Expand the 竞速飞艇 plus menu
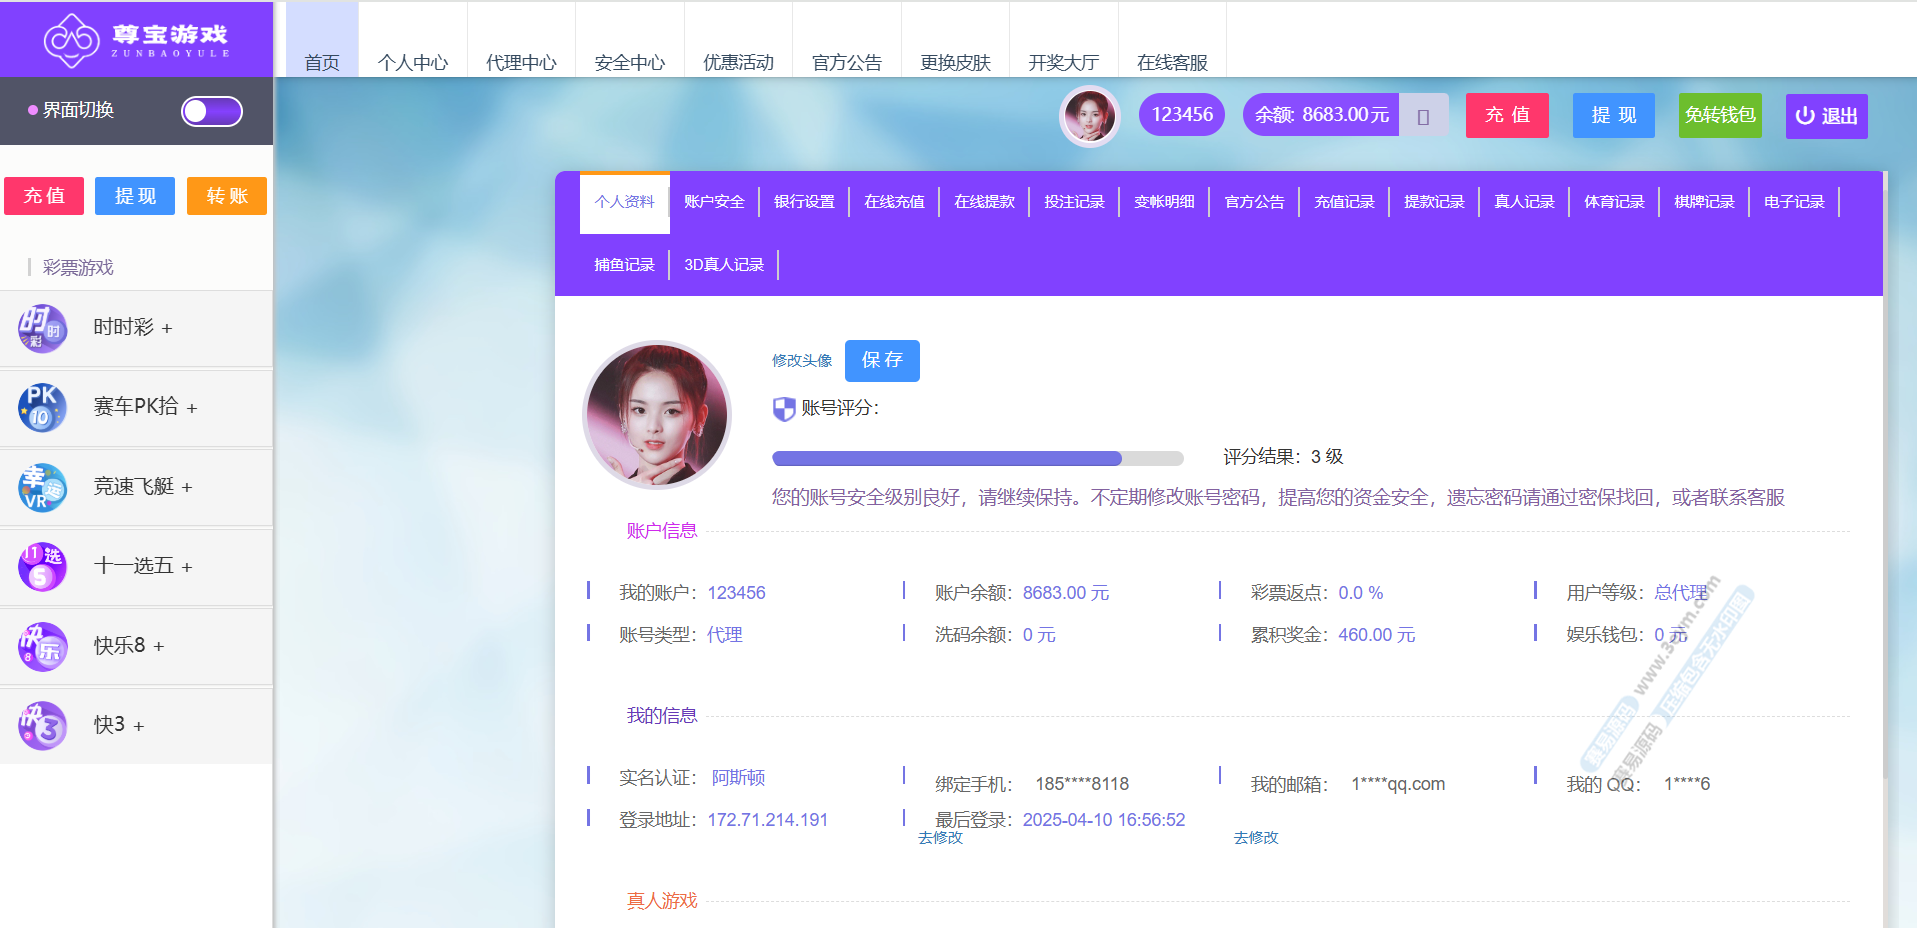1917x928 pixels. 187,488
